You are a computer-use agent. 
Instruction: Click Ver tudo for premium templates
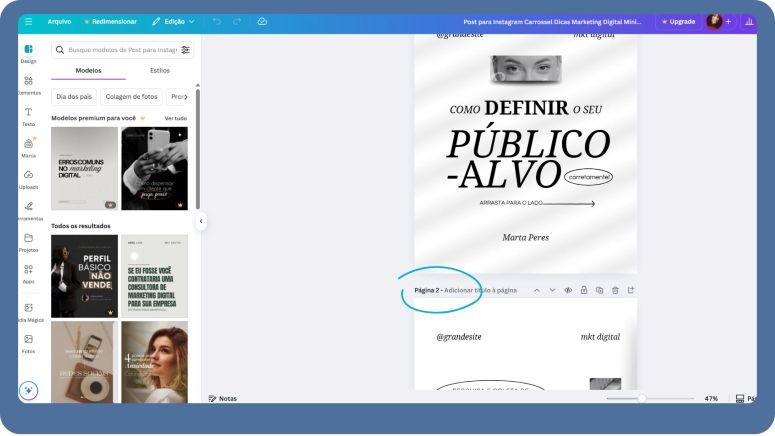[175, 118]
